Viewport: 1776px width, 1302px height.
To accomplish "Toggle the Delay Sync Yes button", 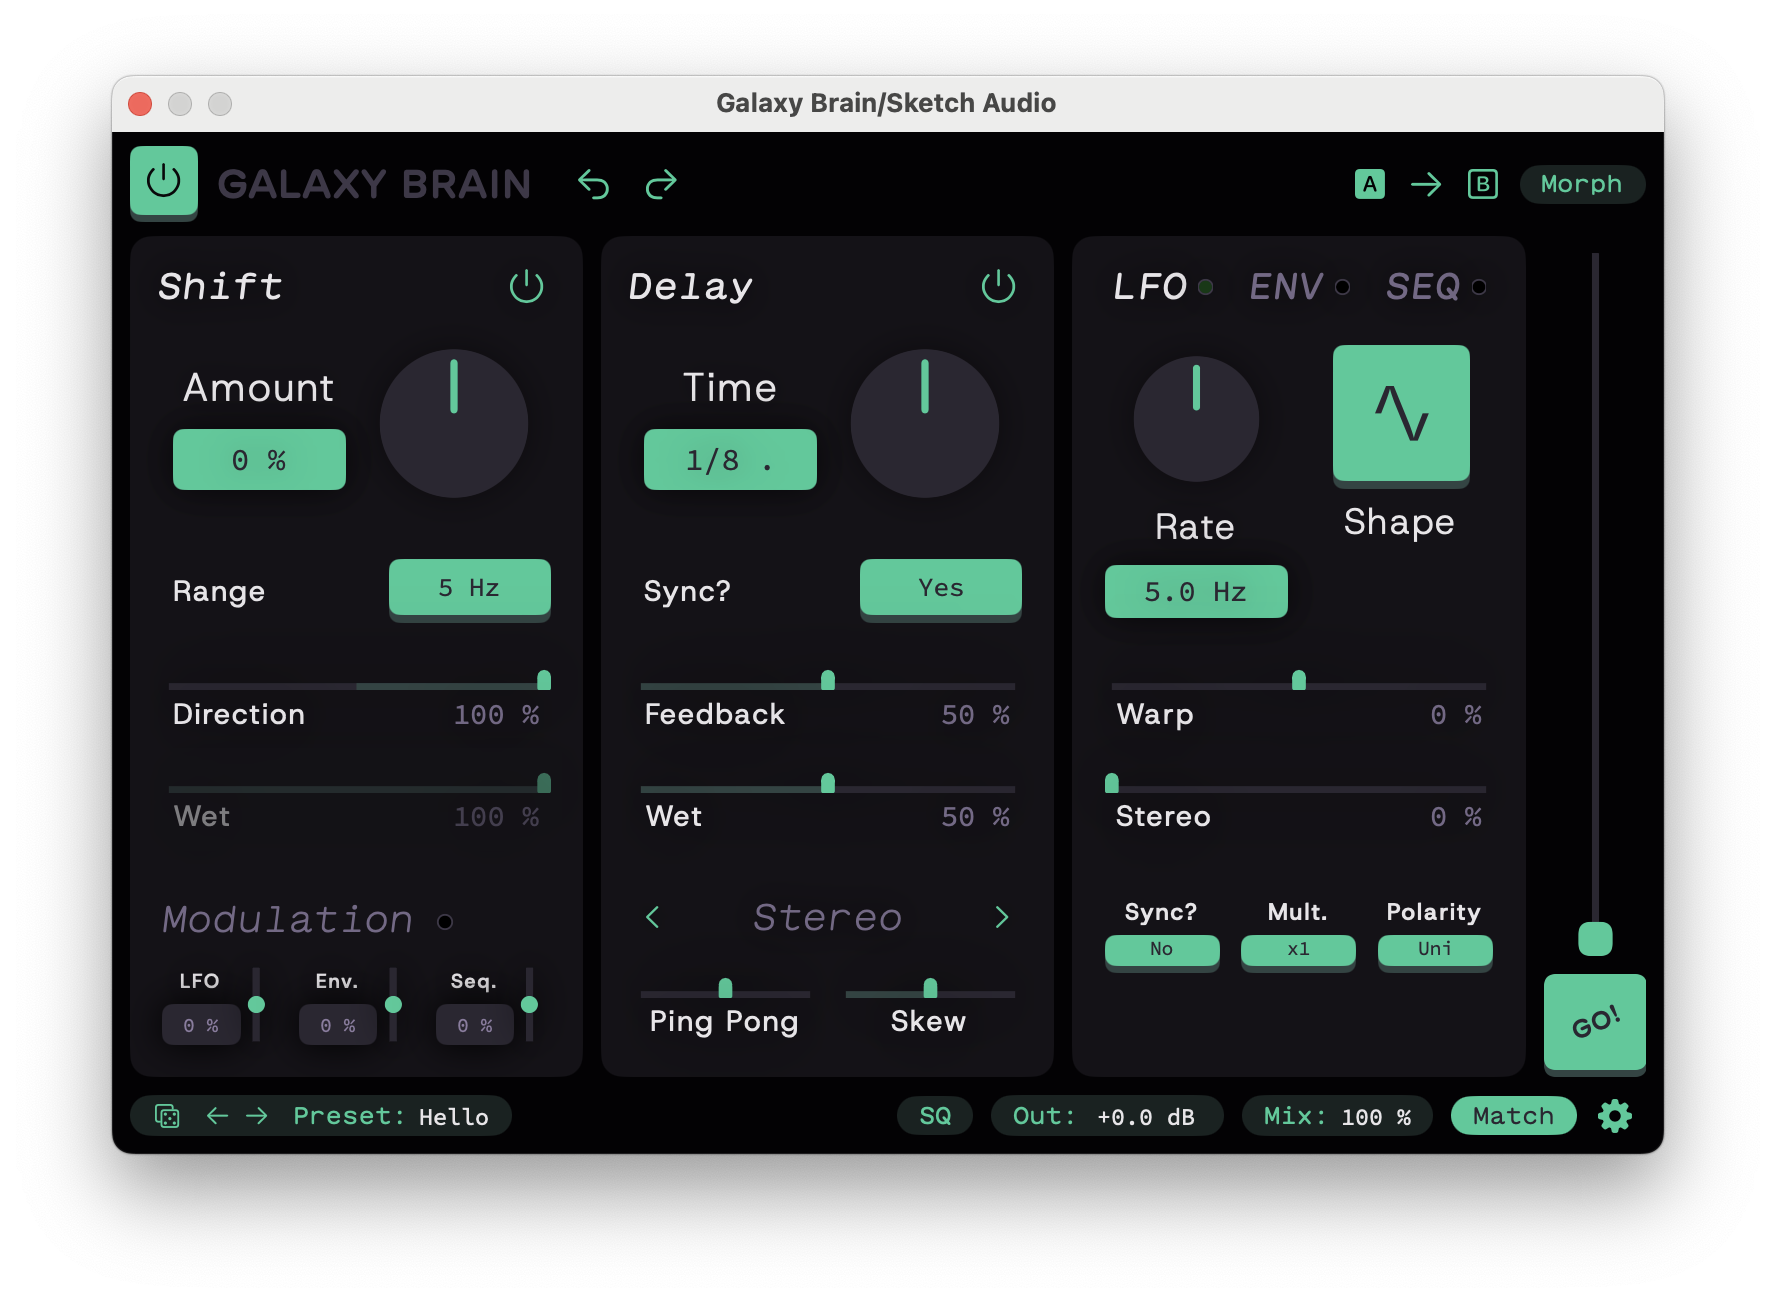I will [940, 588].
